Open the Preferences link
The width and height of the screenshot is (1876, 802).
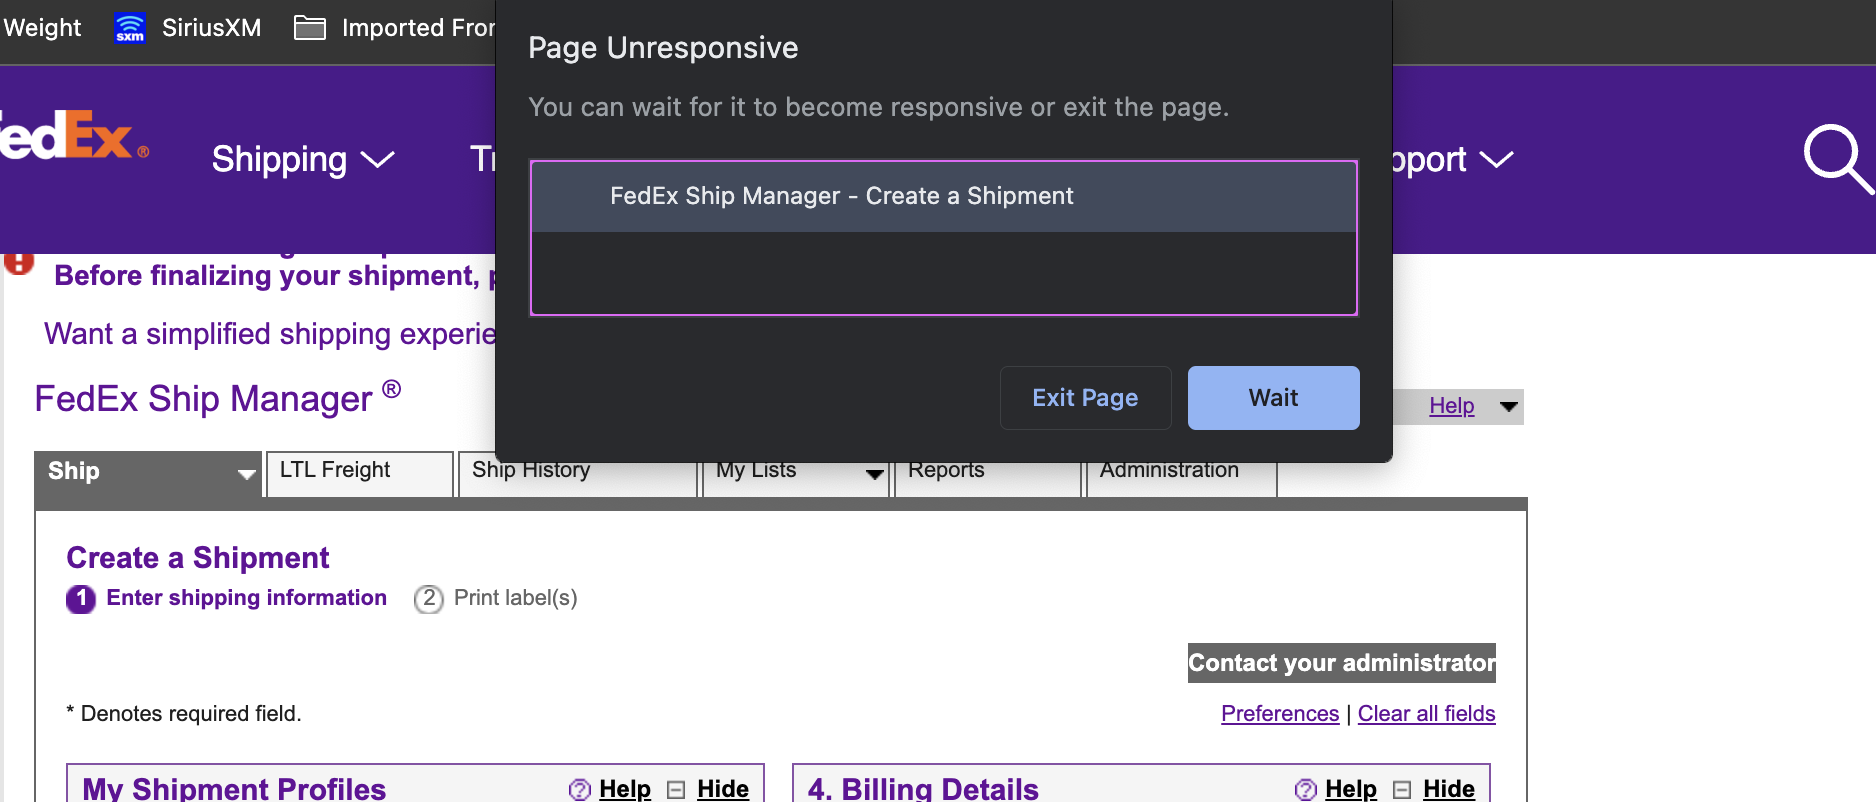tap(1279, 714)
